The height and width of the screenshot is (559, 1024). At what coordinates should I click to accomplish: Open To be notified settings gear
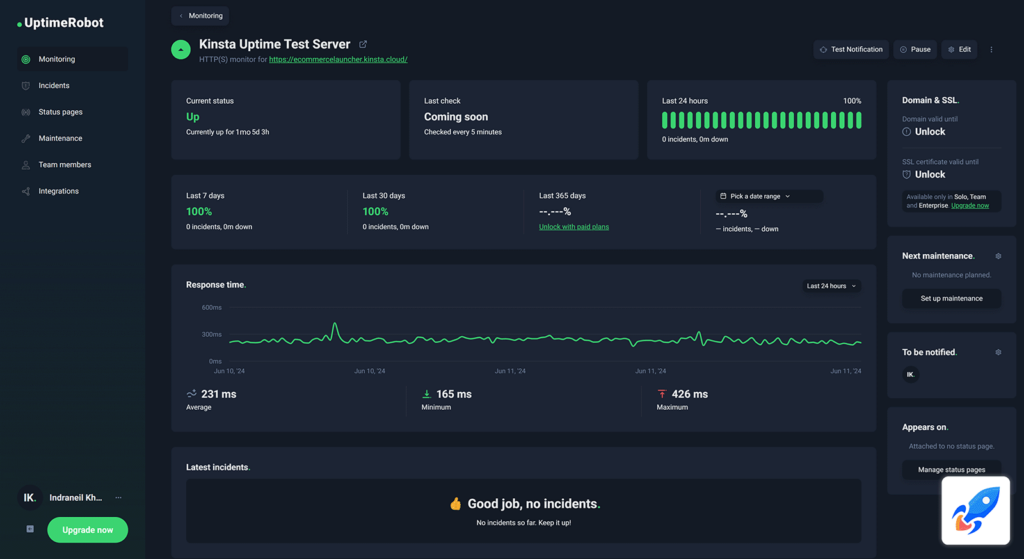coord(998,353)
